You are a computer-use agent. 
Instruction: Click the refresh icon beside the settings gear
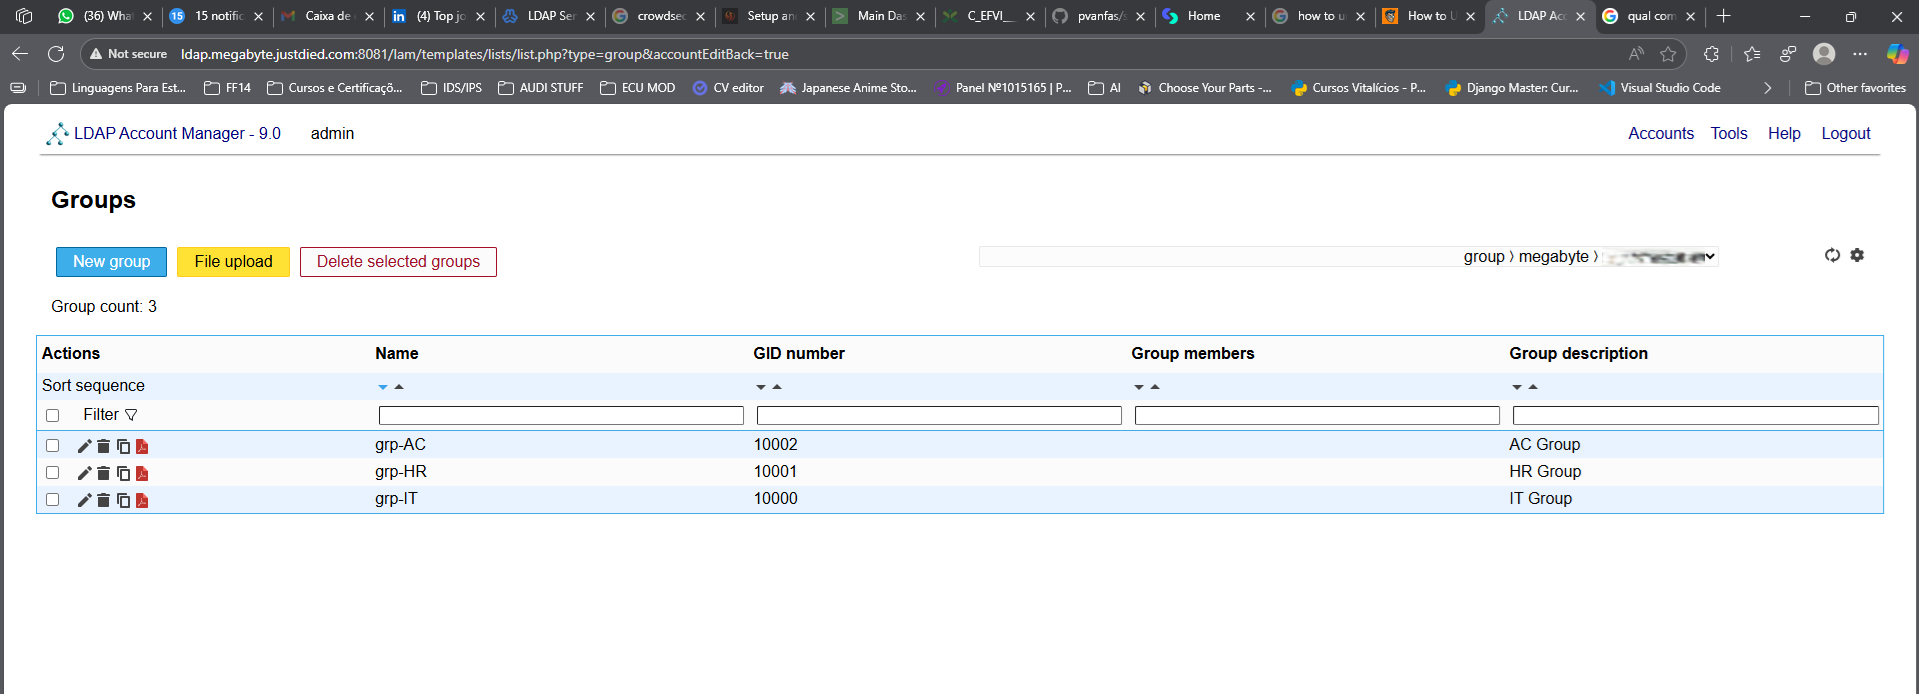coord(1832,256)
